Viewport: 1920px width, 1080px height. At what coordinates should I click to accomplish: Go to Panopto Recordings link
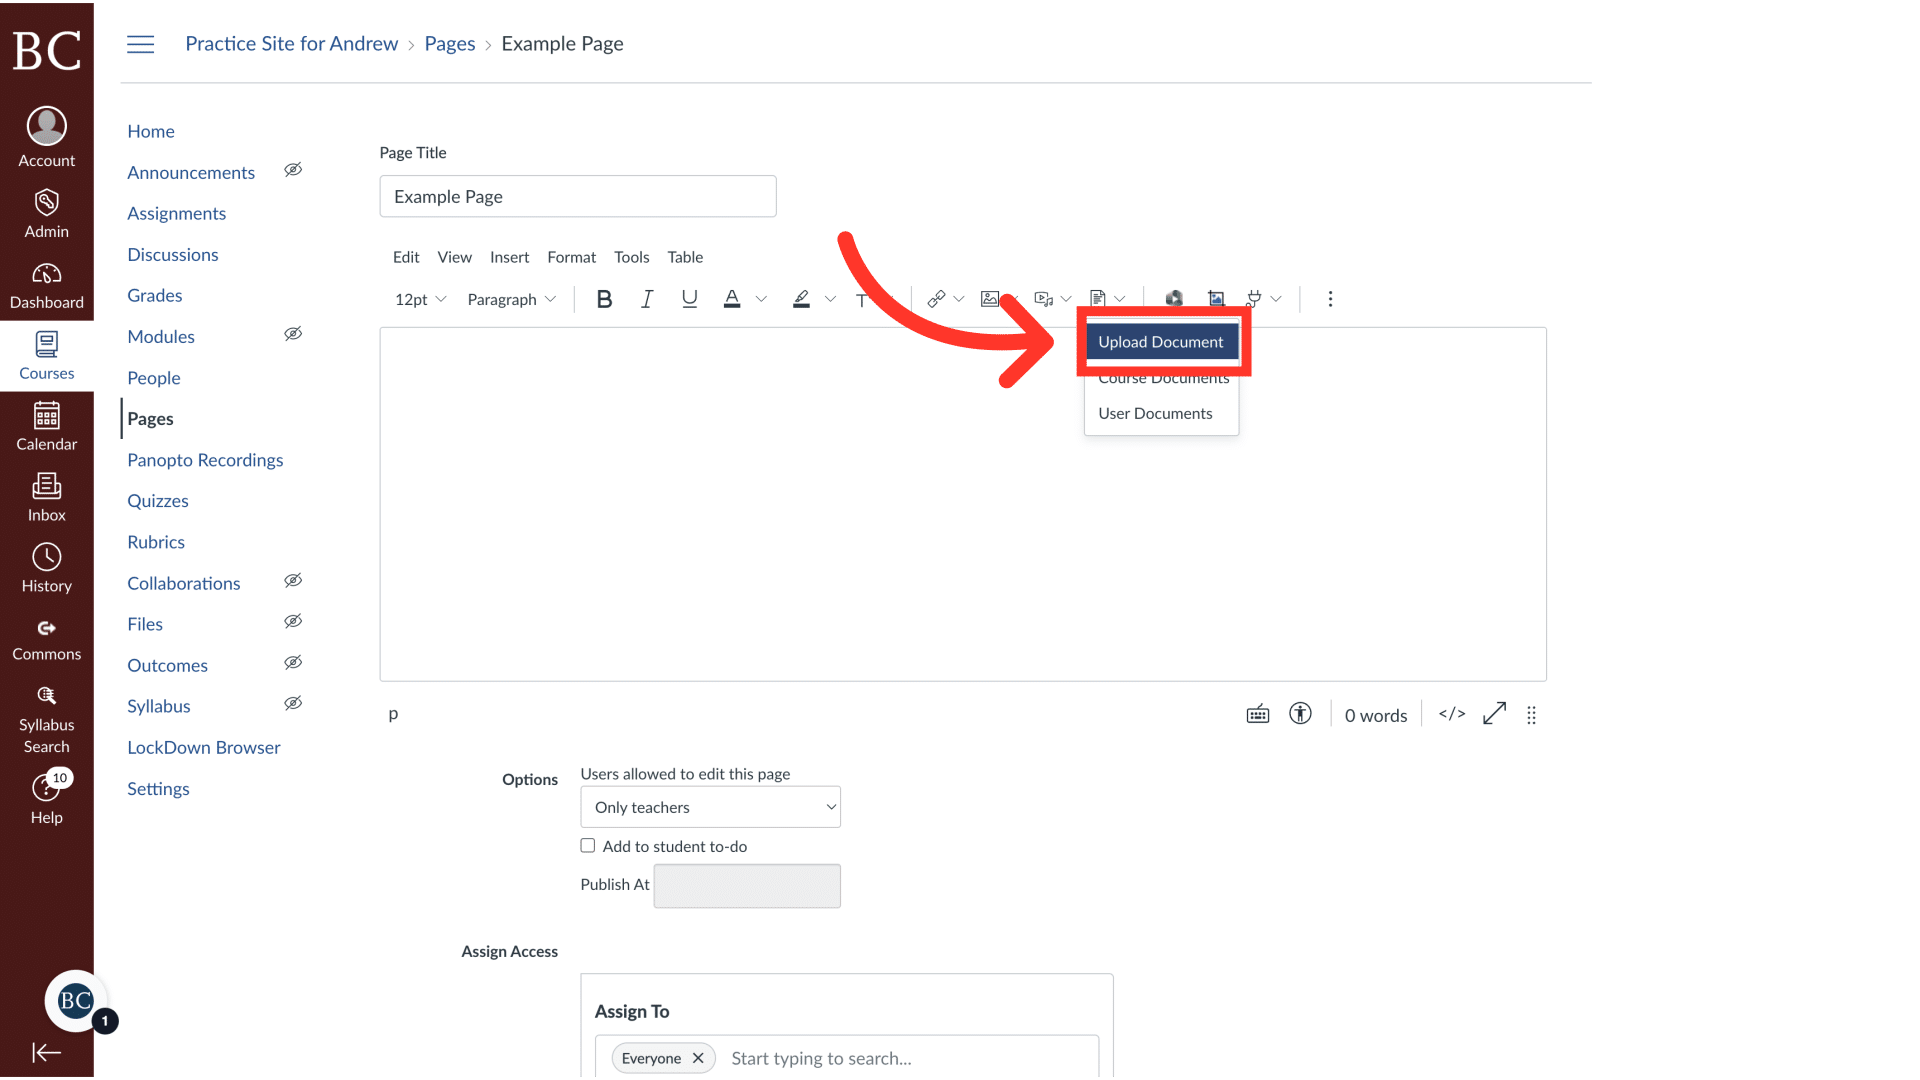coord(205,460)
